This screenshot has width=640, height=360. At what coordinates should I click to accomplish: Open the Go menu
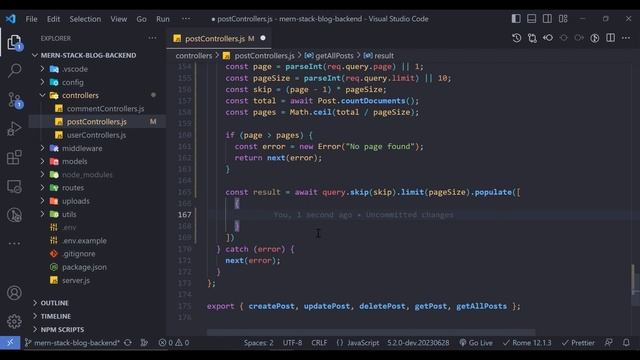[141, 19]
